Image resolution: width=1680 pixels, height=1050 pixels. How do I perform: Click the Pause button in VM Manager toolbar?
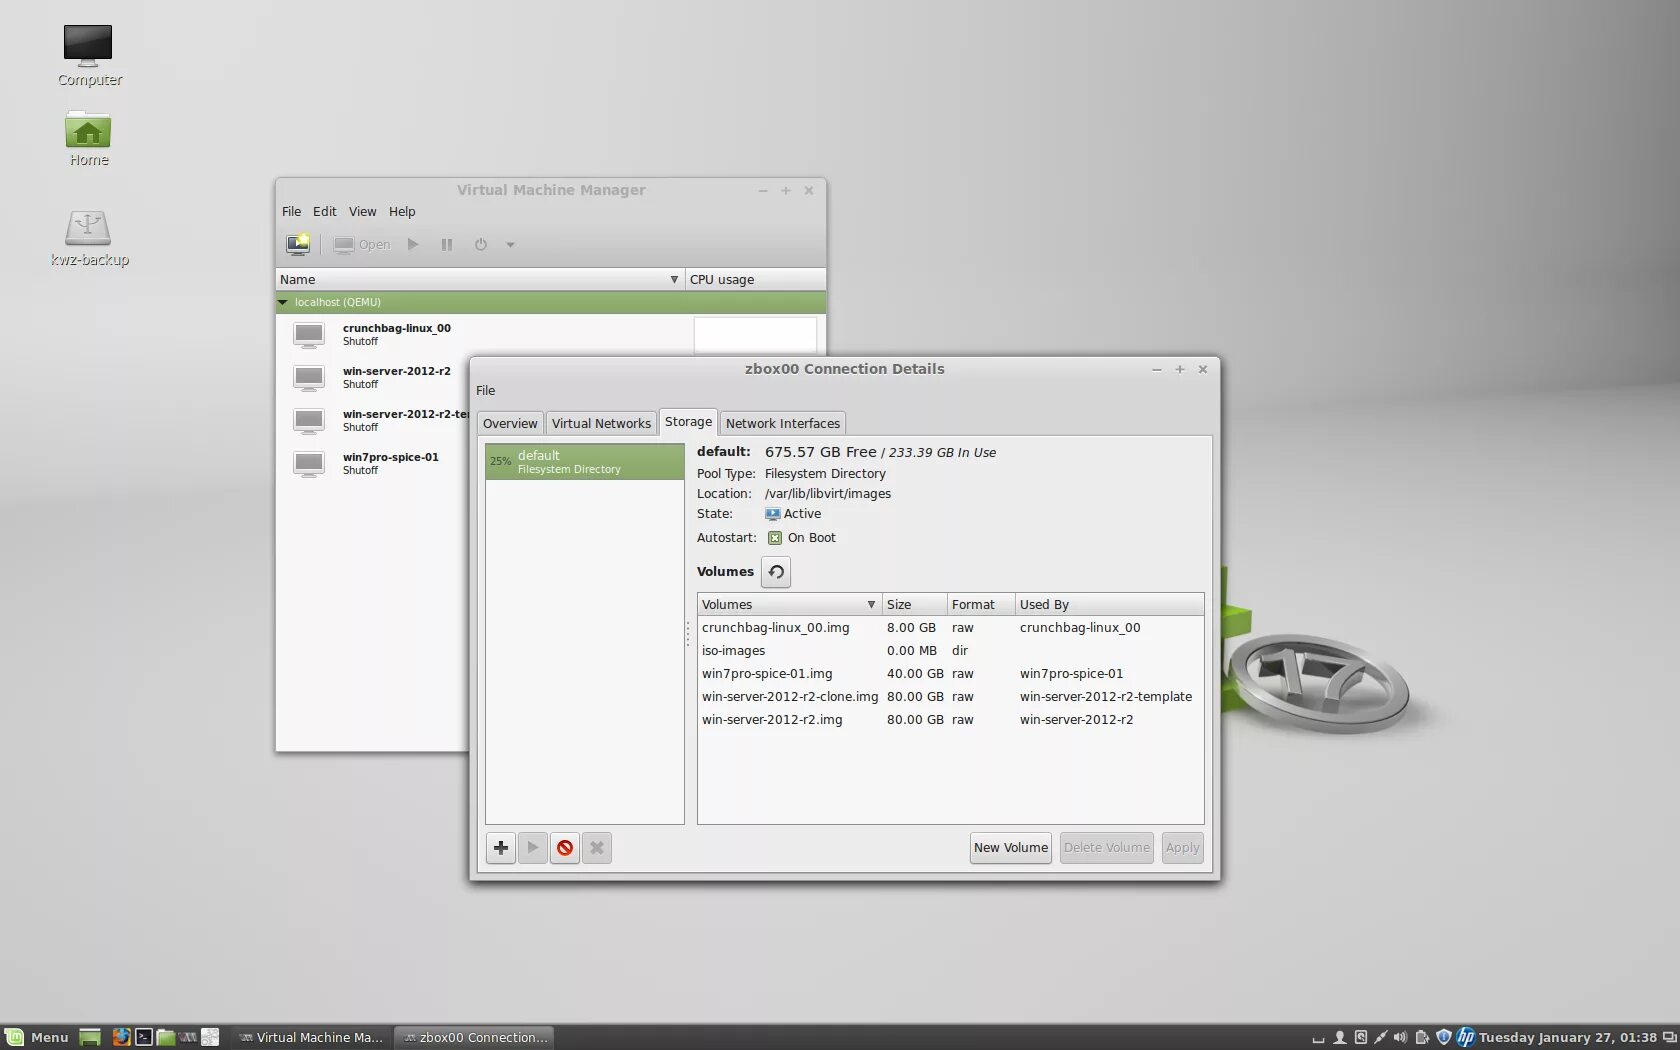click(447, 244)
